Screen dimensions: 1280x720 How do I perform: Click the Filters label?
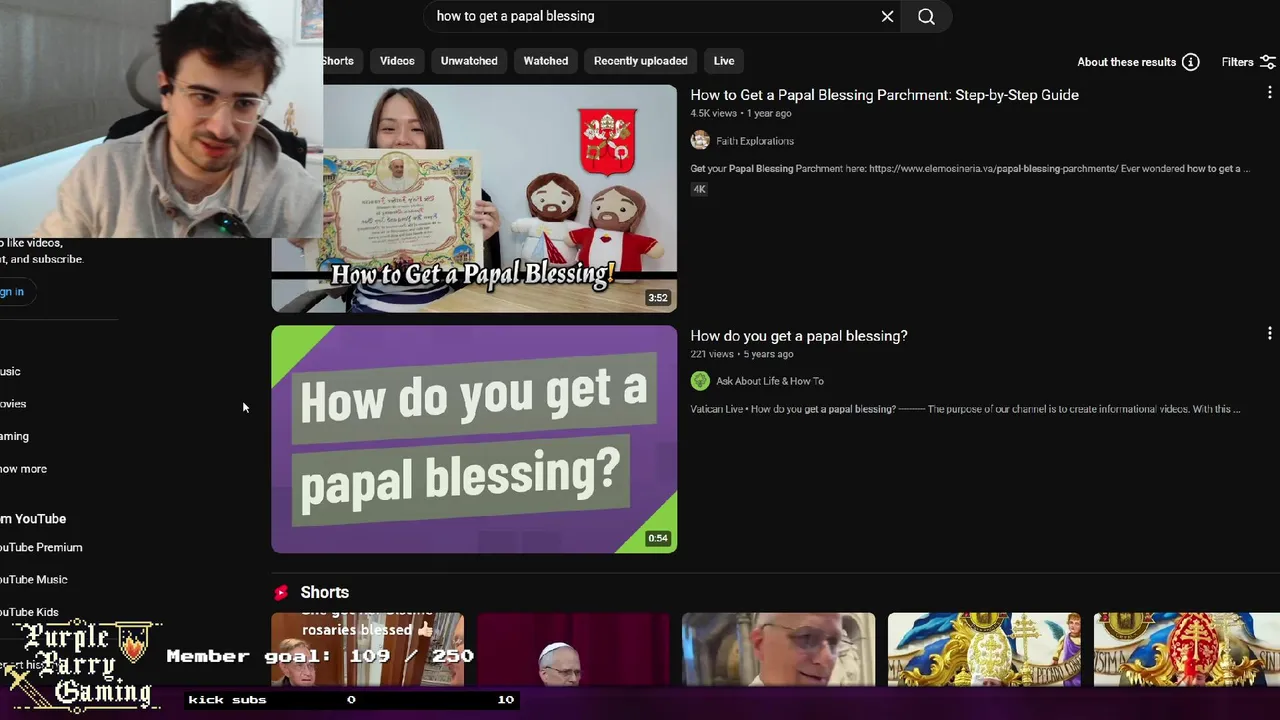click(x=1237, y=62)
